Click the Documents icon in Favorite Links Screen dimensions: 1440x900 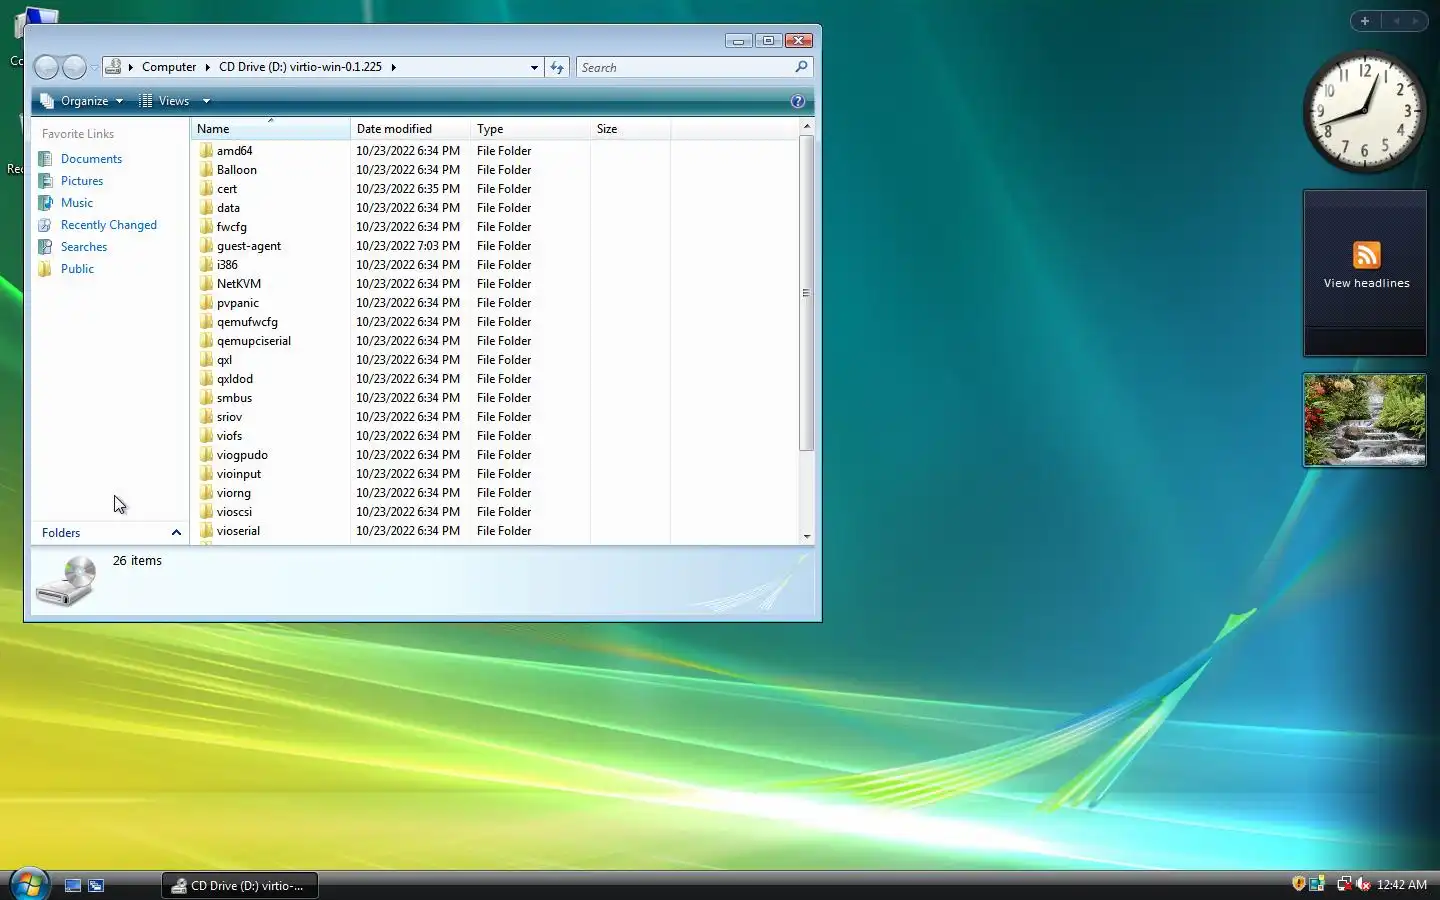tap(45, 159)
